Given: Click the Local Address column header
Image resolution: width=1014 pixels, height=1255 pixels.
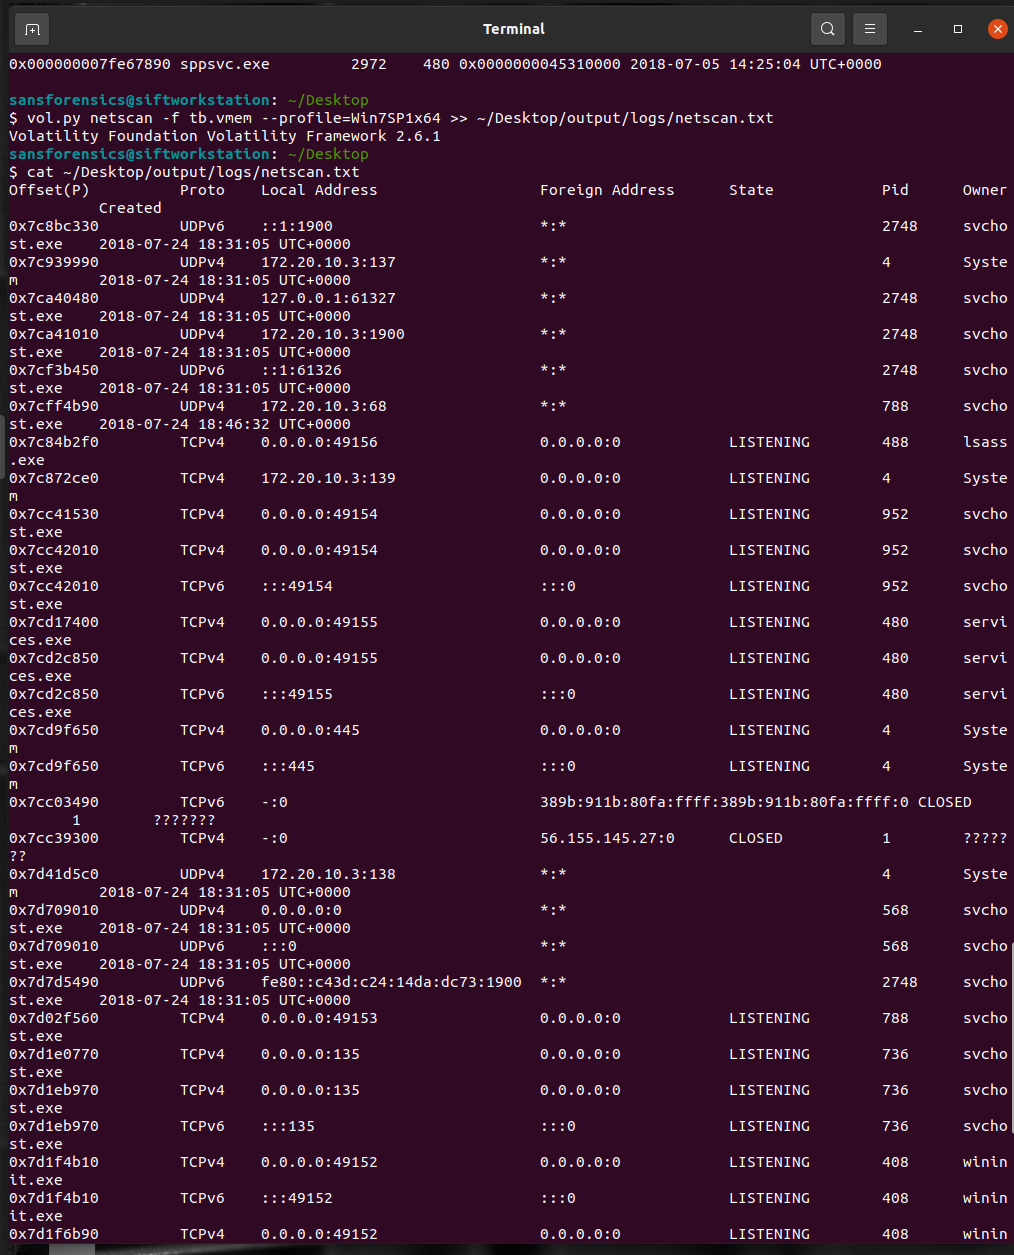Looking at the screenshot, I should (319, 190).
